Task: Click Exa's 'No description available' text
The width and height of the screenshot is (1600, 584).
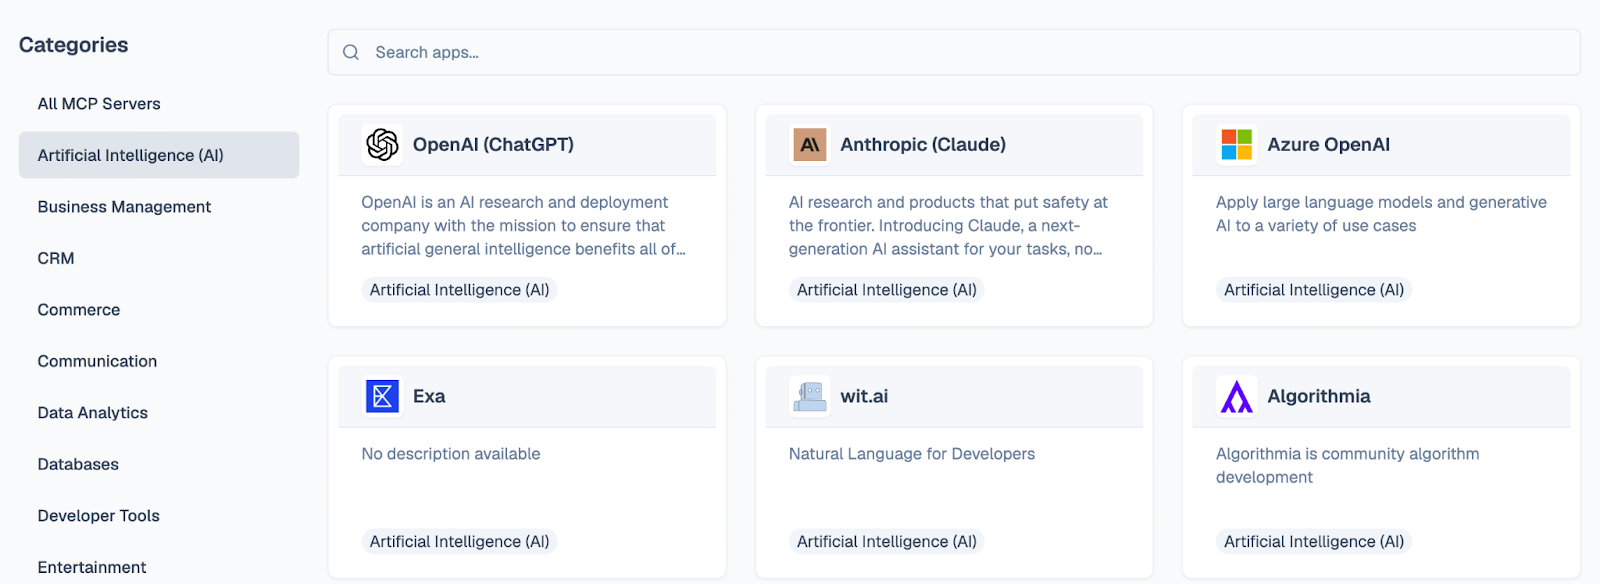Action: pos(451,454)
